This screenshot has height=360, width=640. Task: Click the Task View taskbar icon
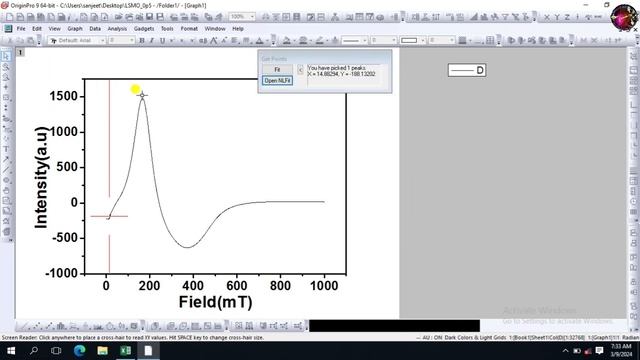pos(56,351)
